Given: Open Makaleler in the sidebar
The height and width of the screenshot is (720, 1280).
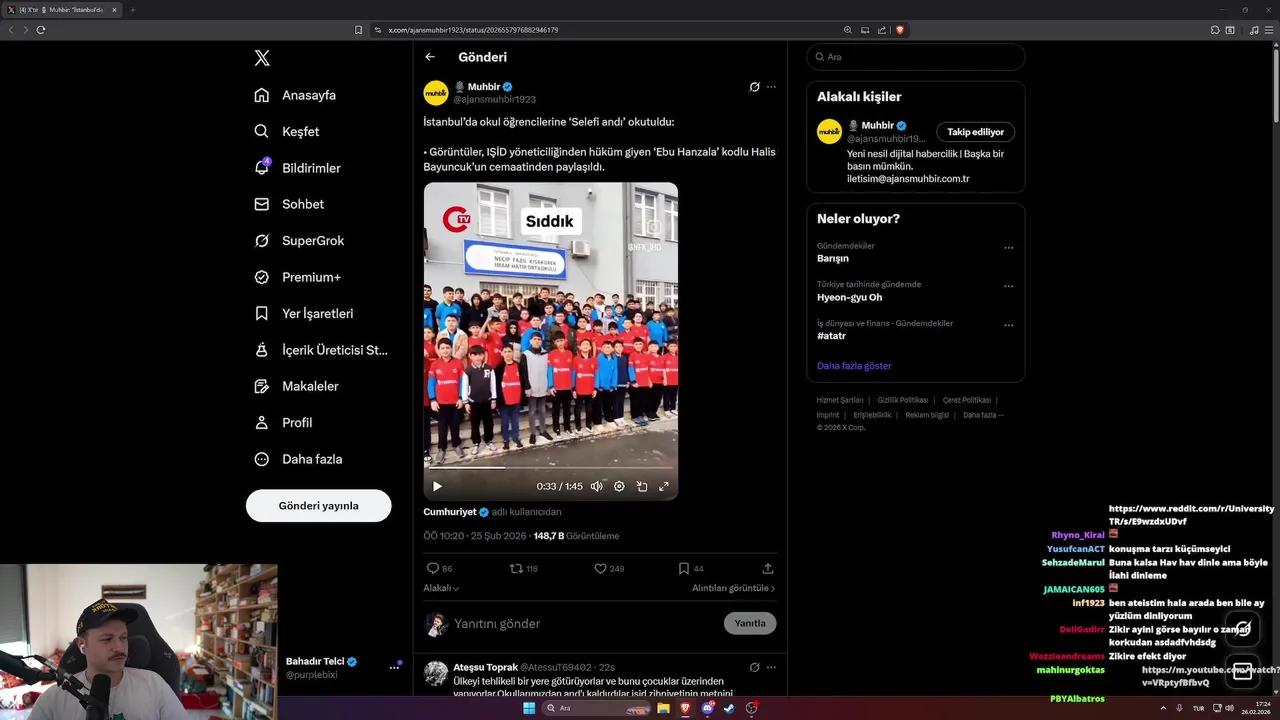Looking at the screenshot, I should (296, 386).
